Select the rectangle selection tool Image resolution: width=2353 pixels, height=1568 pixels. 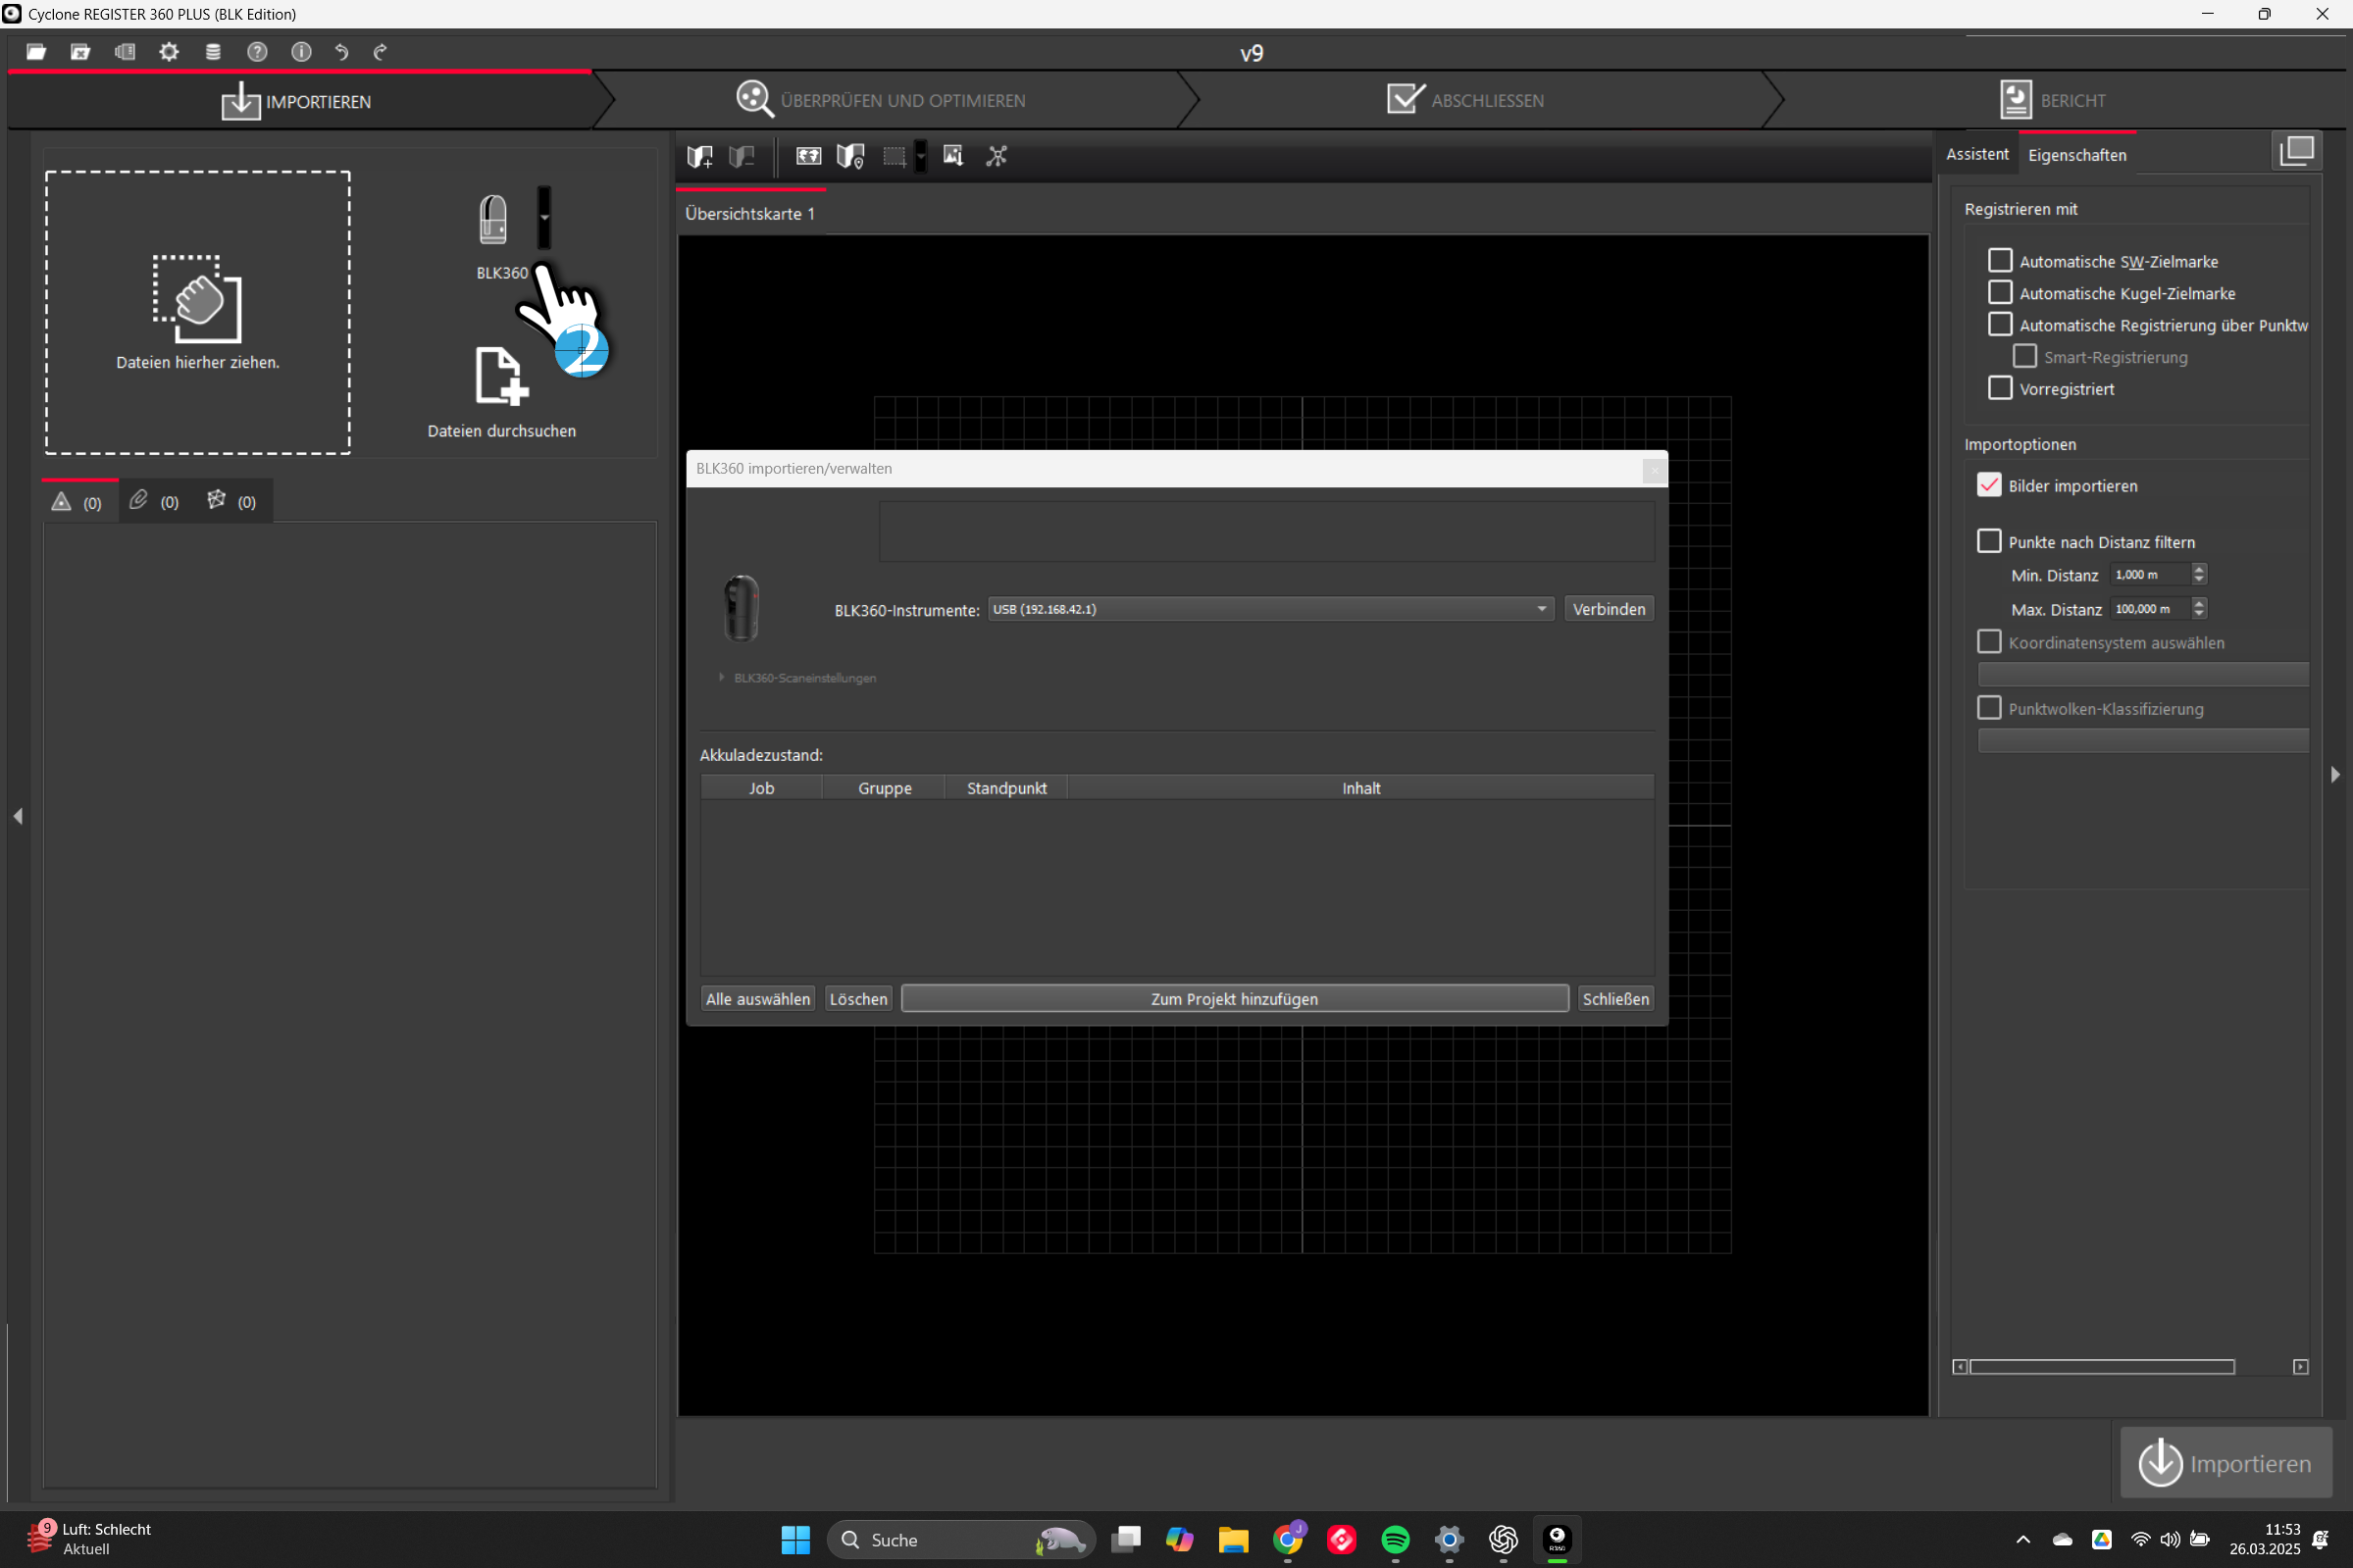(894, 156)
